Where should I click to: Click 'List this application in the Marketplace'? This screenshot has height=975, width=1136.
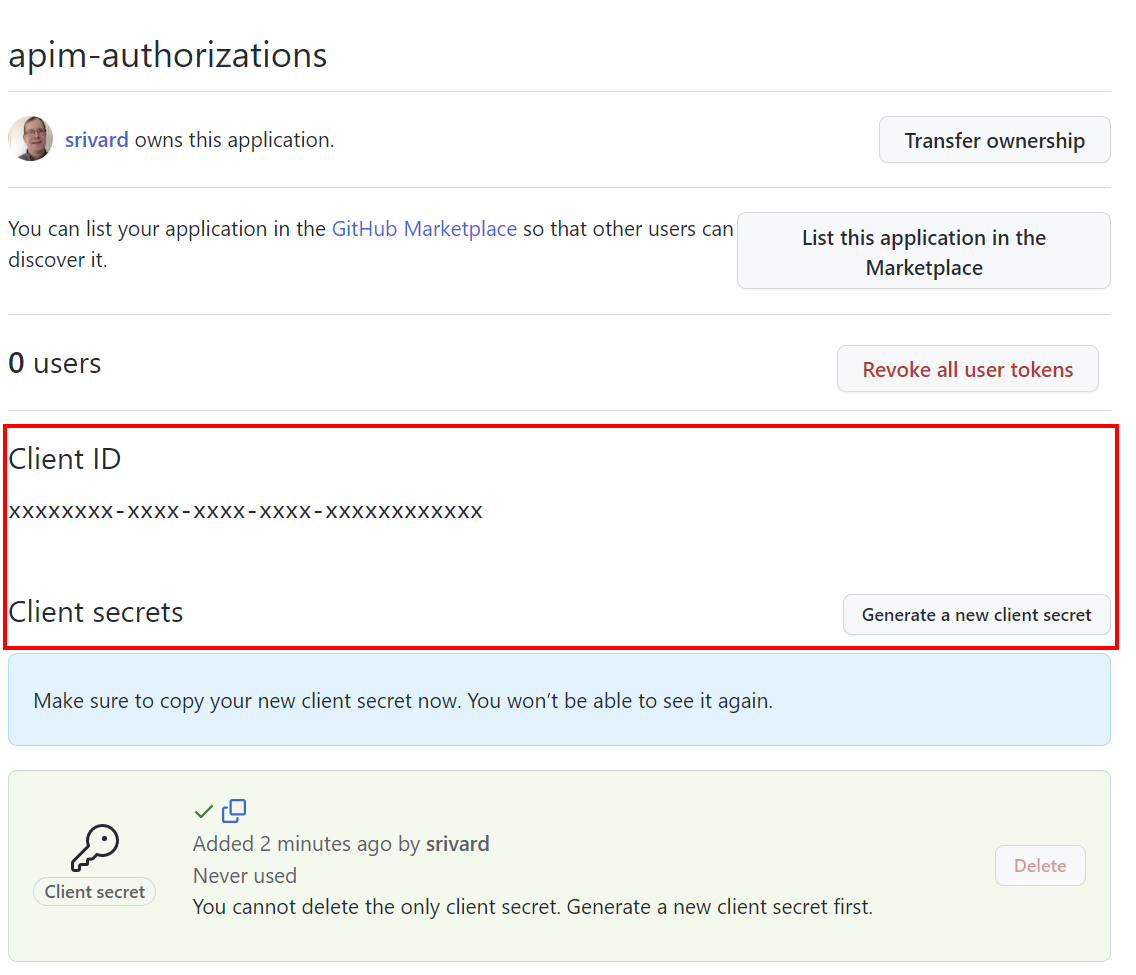pos(922,252)
